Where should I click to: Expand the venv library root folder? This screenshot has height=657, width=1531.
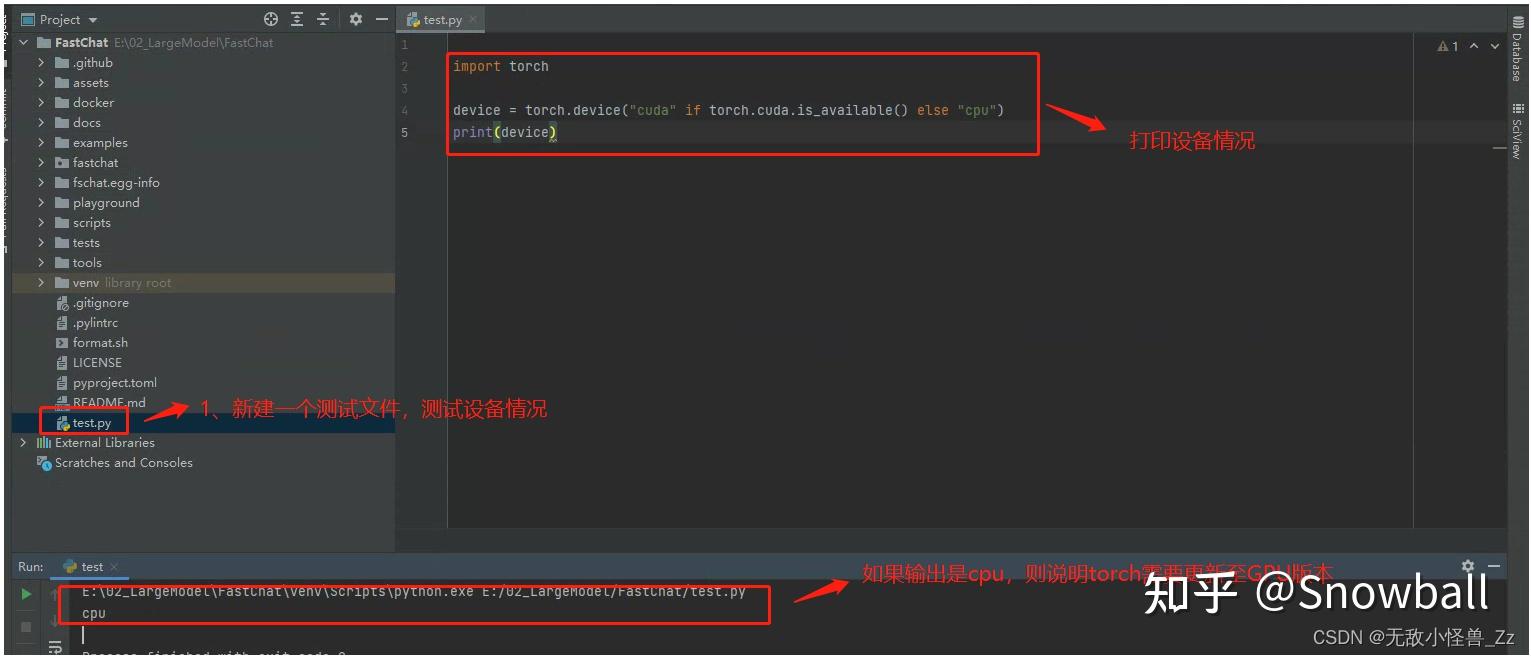tap(40, 282)
